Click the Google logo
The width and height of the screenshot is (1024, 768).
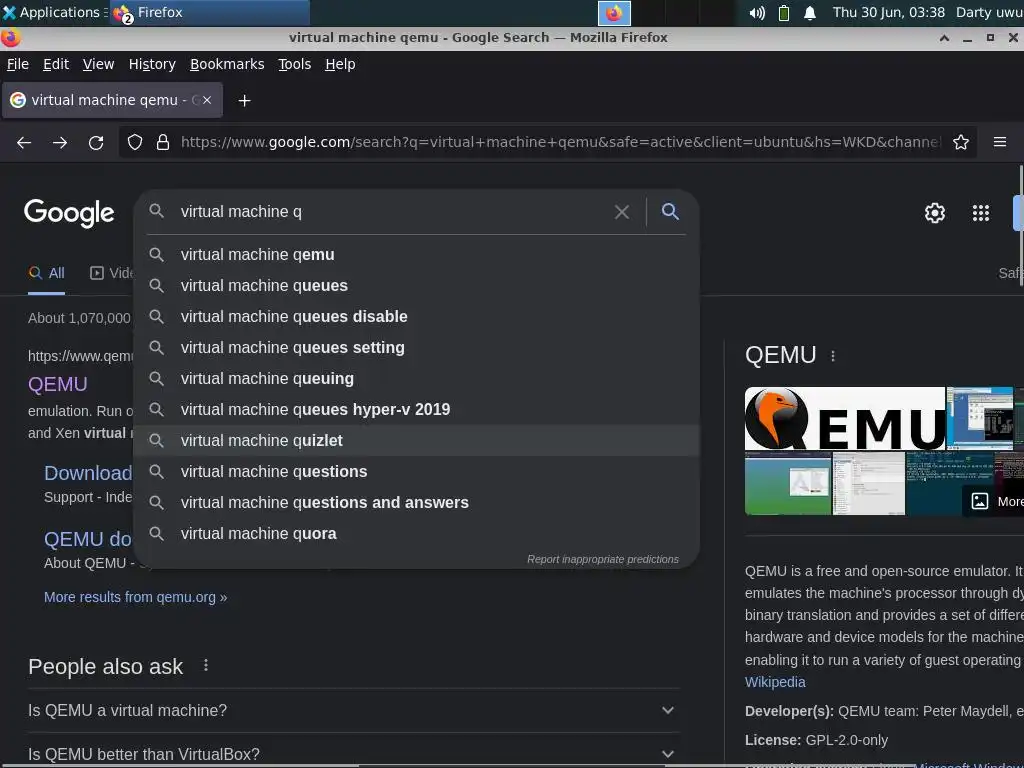(69, 213)
